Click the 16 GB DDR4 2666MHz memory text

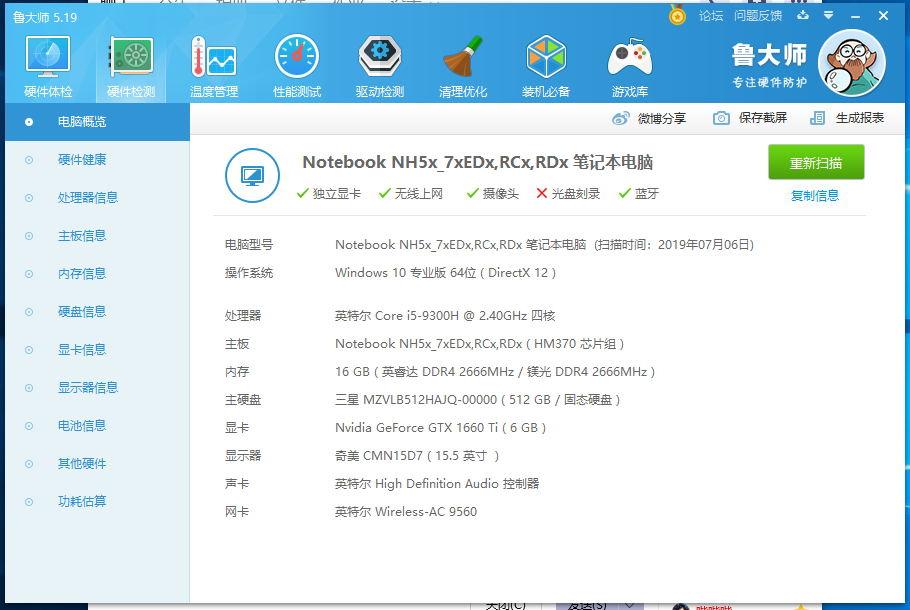point(495,371)
